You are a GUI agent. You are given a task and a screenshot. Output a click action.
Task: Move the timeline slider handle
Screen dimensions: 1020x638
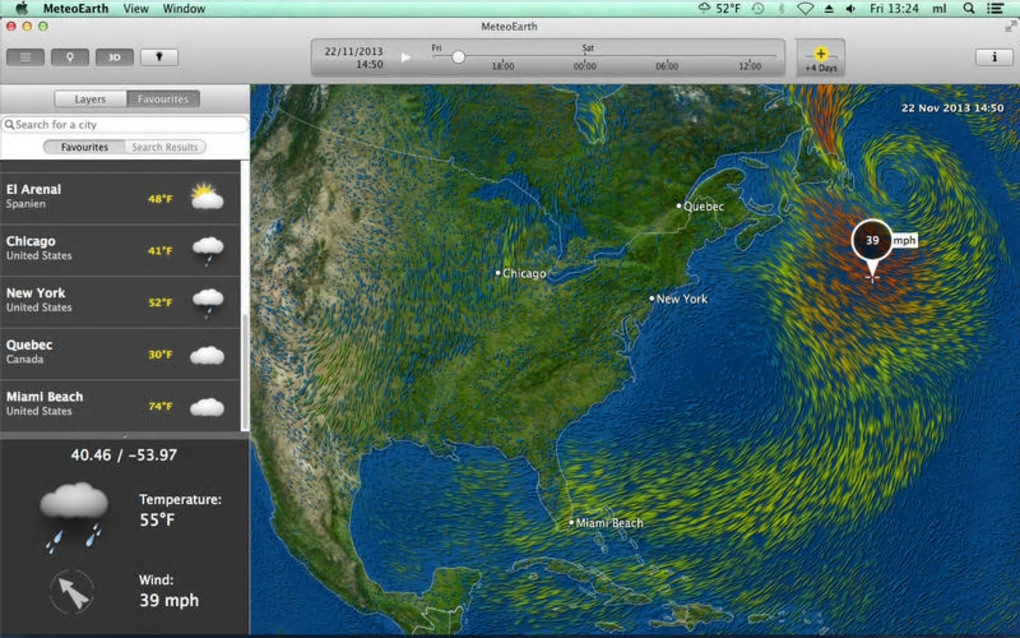click(458, 57)
